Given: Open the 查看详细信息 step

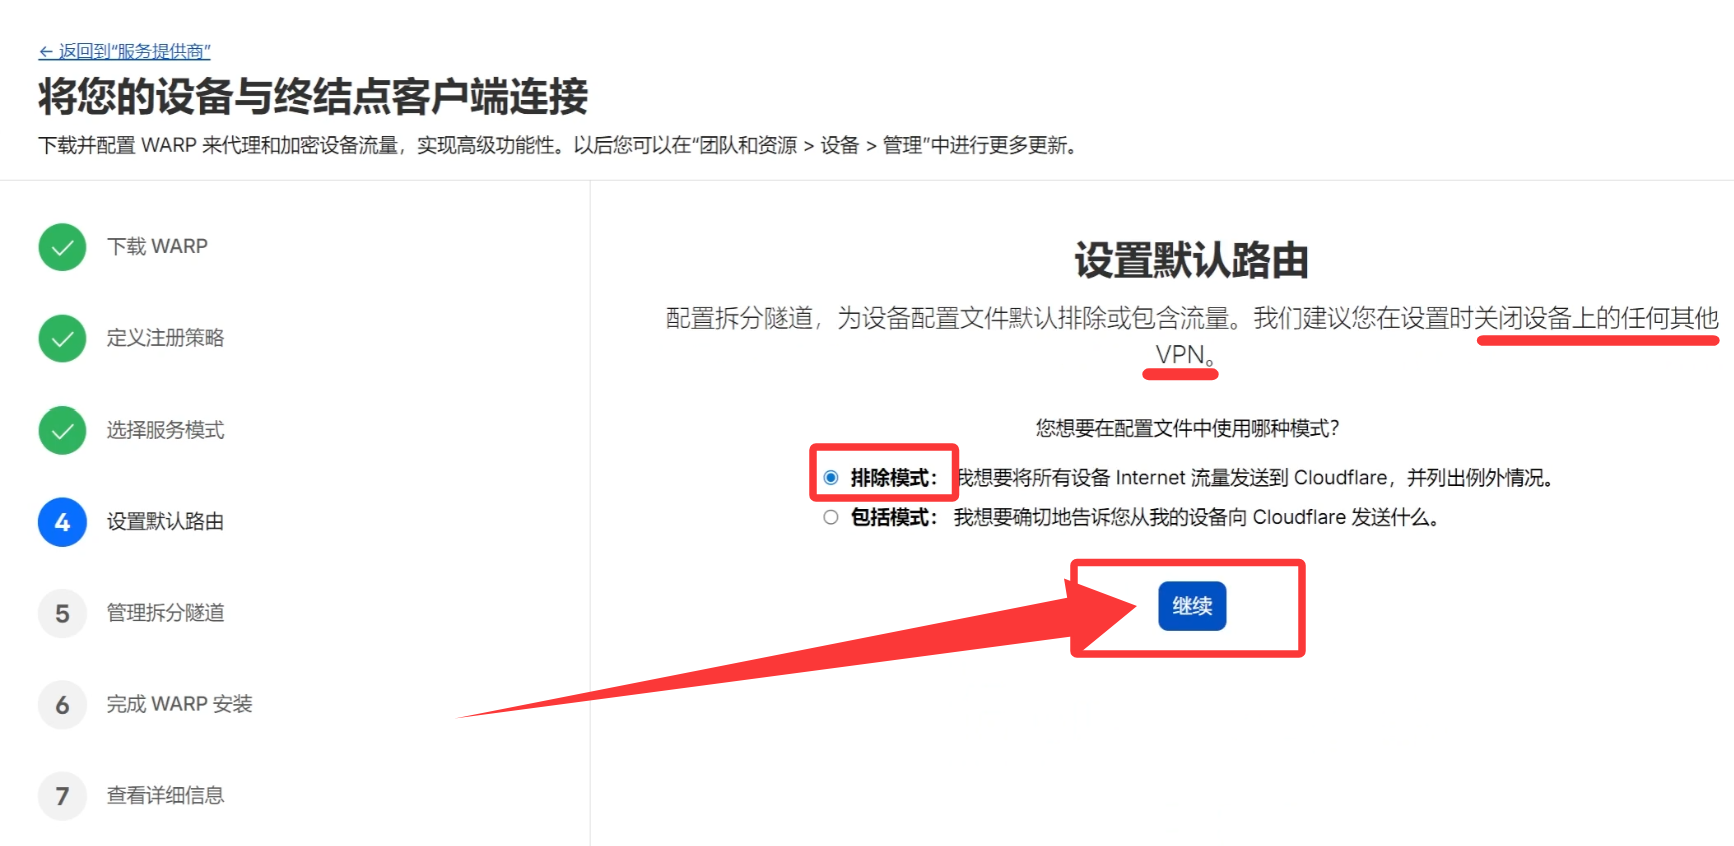Looking at the screenshot, I should 165,796.
